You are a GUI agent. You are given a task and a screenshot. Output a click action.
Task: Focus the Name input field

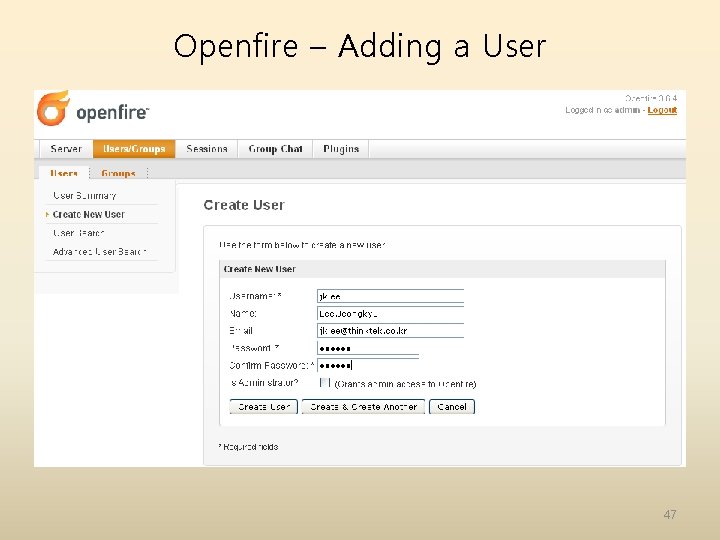(390, 314)
